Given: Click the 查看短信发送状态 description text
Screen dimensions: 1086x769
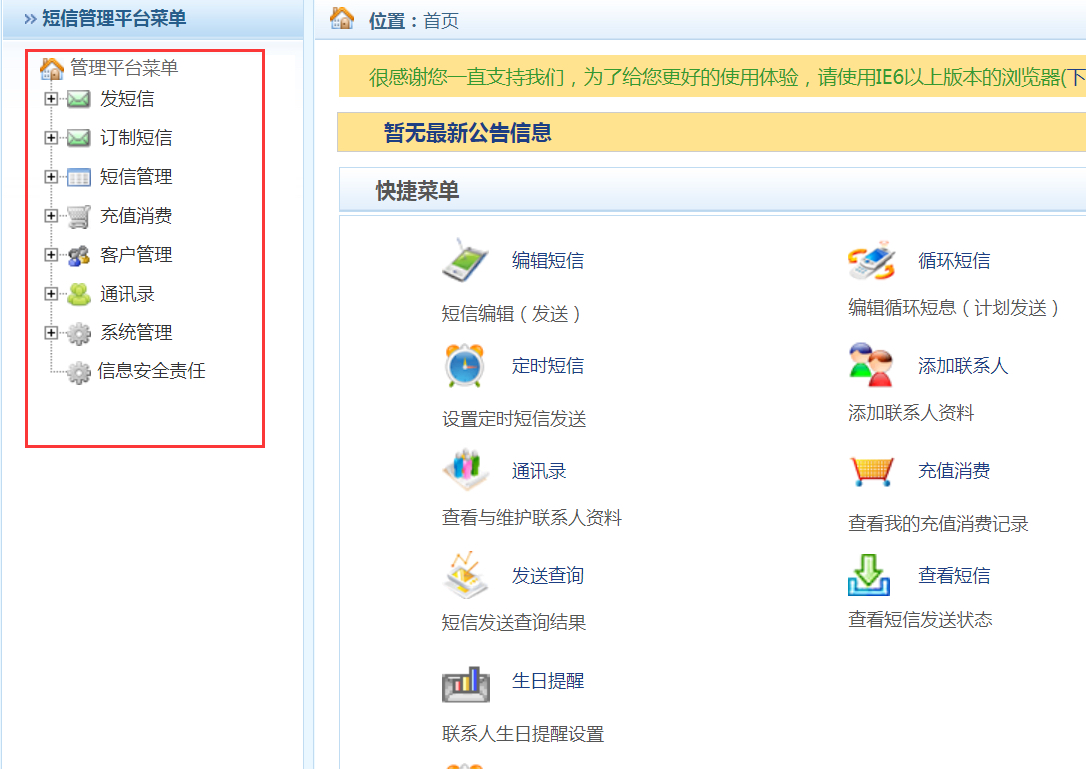Looking at the screenshot, I should click(920, 619).
